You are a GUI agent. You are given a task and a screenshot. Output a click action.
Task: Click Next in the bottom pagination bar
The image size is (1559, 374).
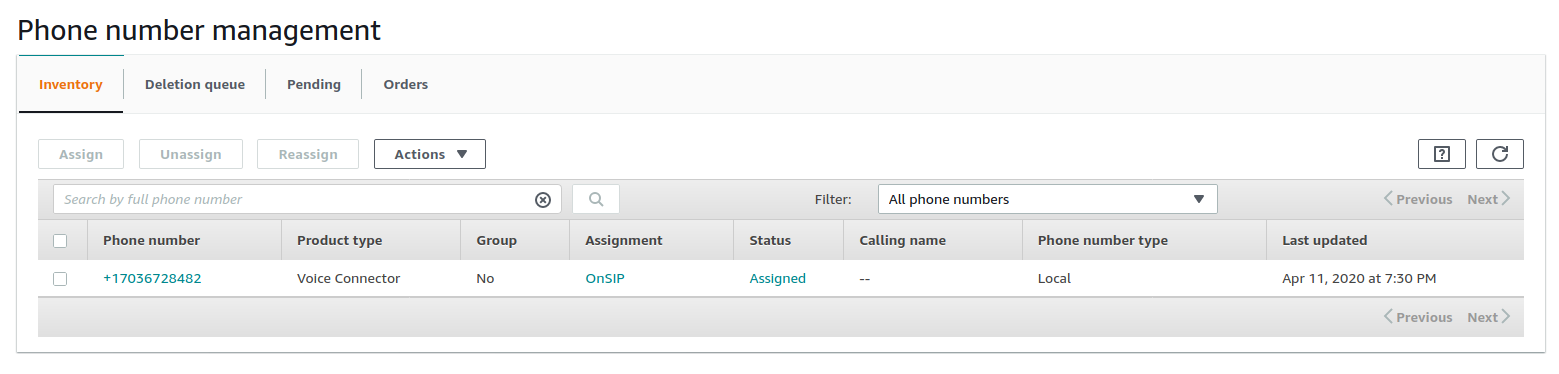point(1488,317)
